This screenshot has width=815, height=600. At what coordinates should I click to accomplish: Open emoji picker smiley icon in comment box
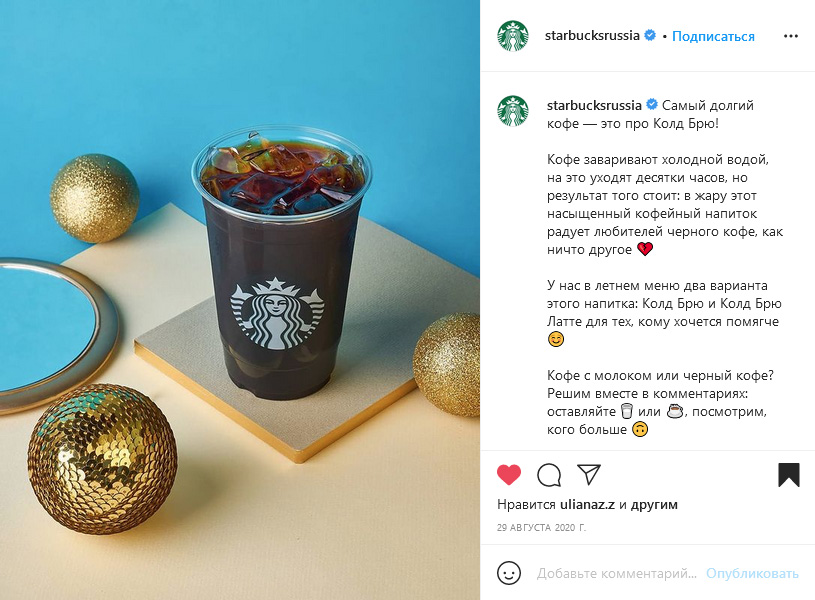pyautogui.click(x=509, y=573)
